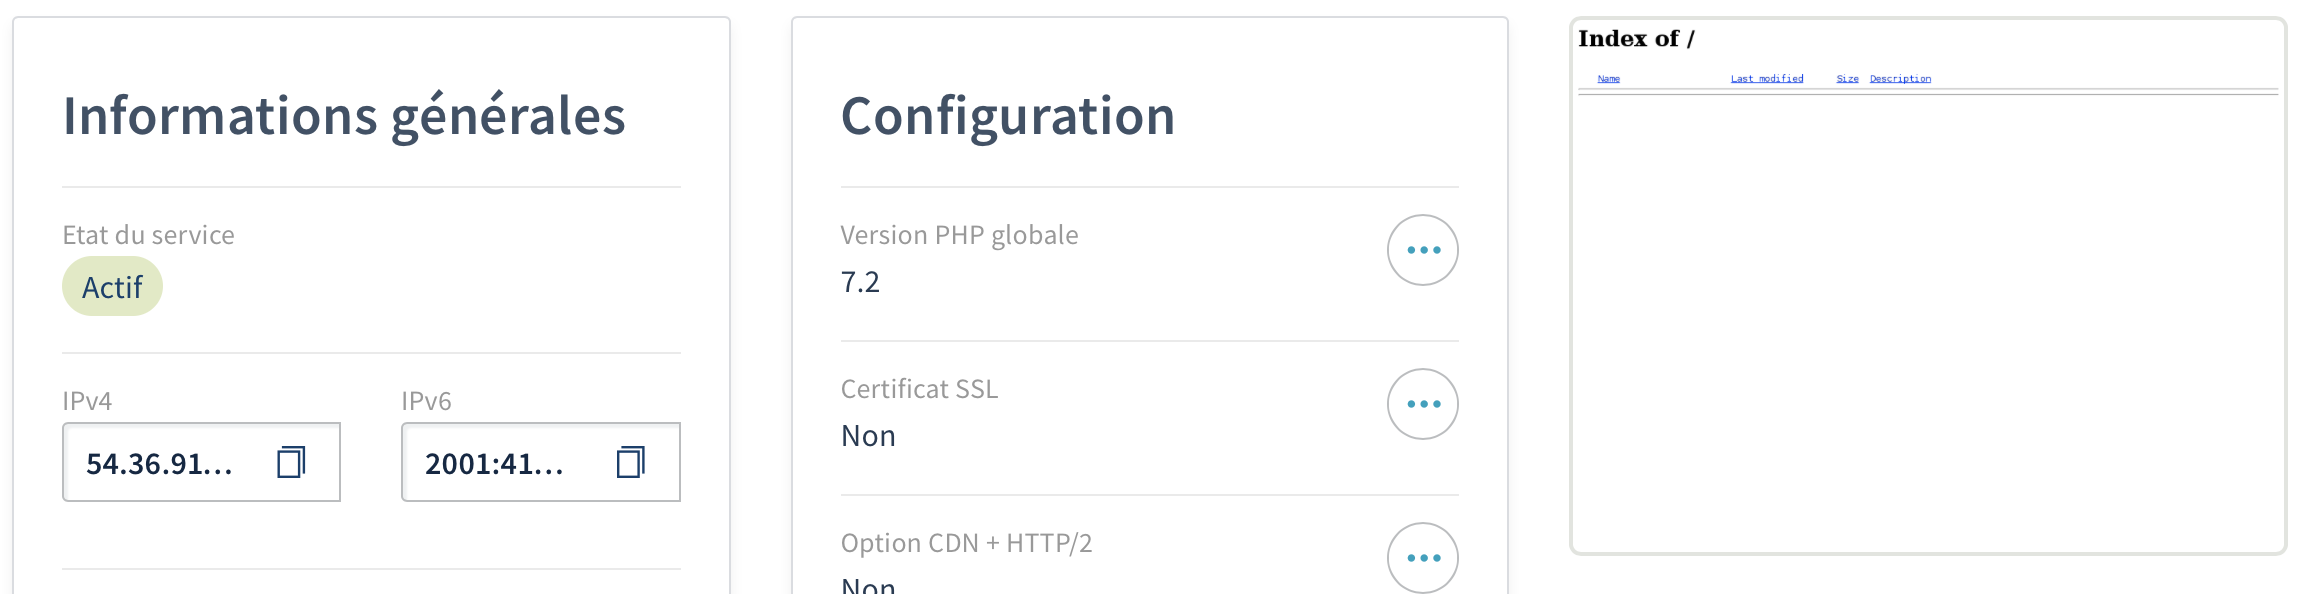Copy the IPv6 address
Screen dimensions: 2308x594
pos(630,462)
